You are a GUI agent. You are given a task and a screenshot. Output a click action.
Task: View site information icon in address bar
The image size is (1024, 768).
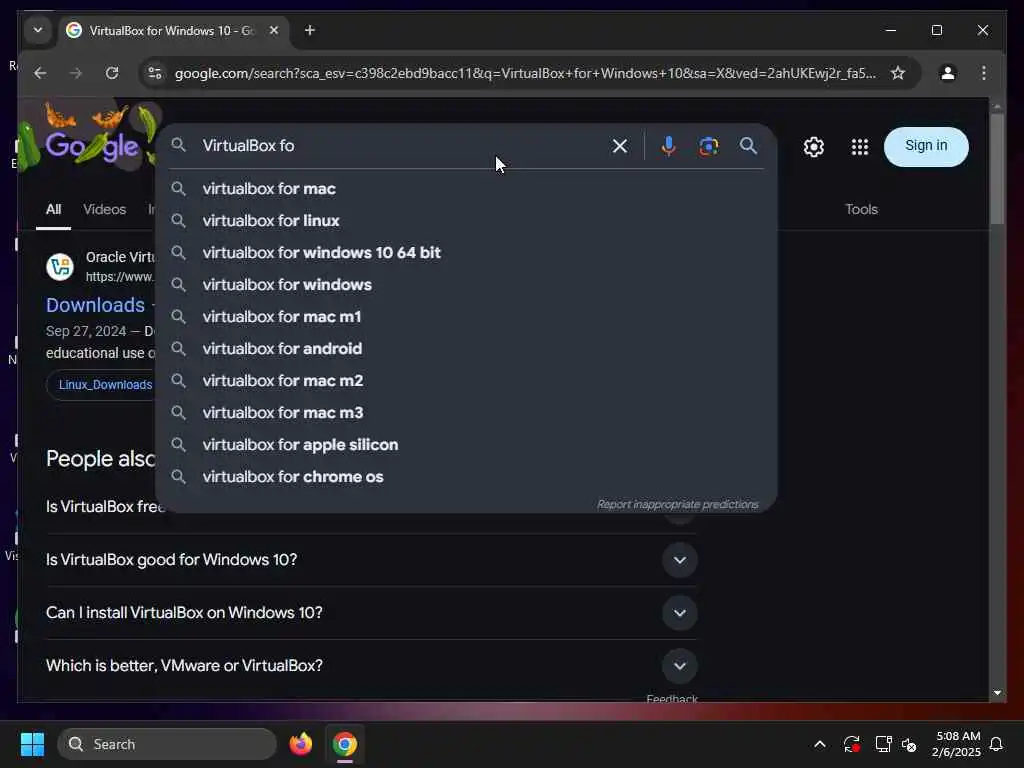tap(155, 73)
